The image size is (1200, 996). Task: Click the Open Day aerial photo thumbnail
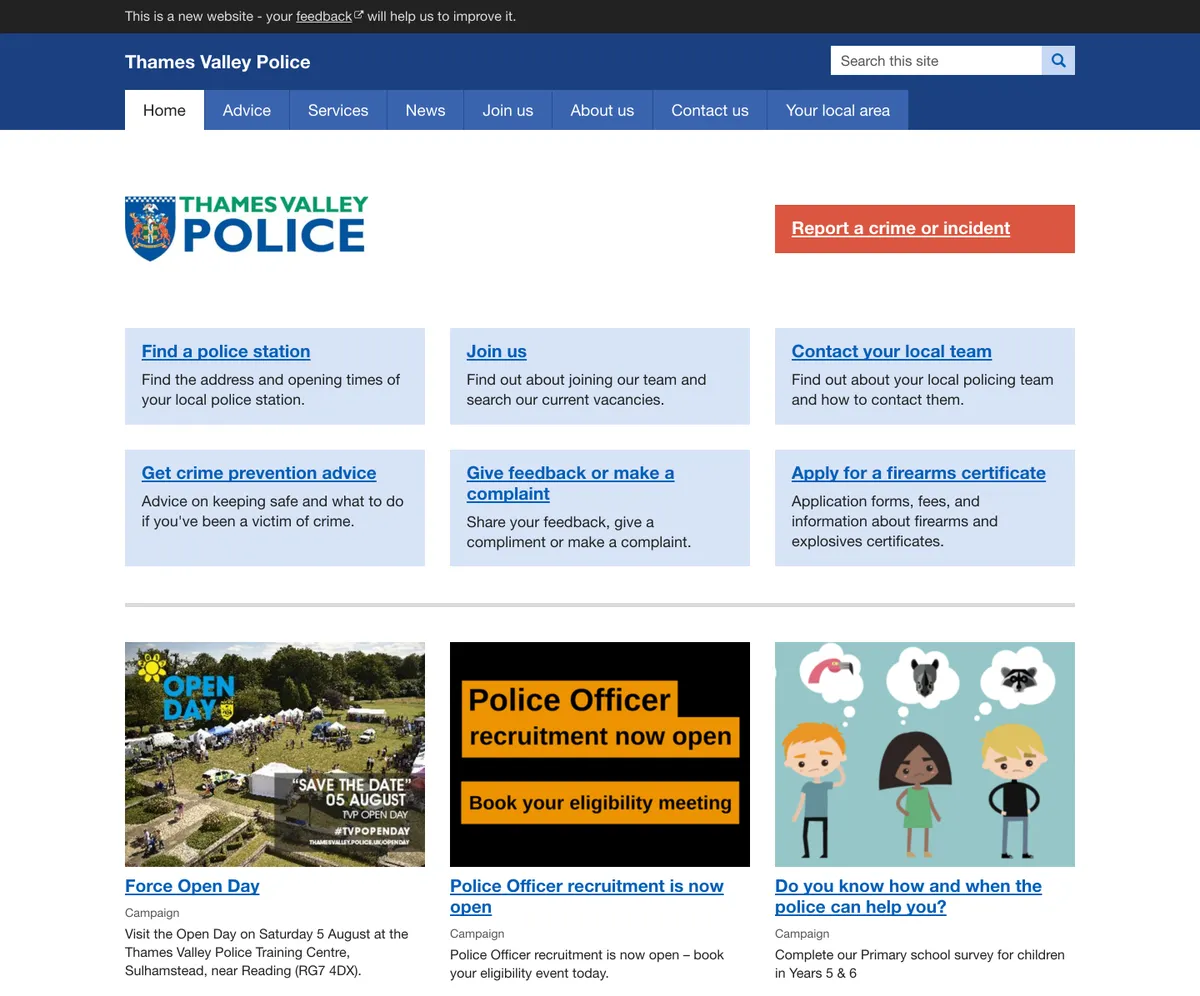(275, 754)
